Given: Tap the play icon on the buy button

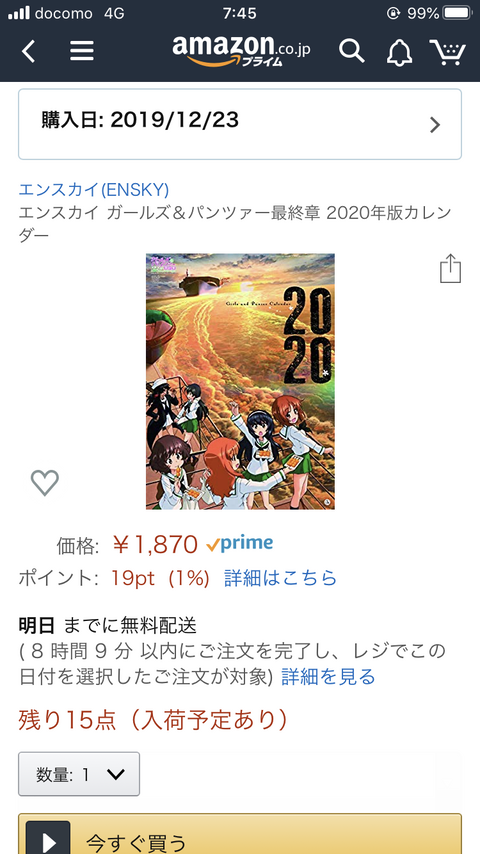Looking at the screenshot, I should point(48,839).
